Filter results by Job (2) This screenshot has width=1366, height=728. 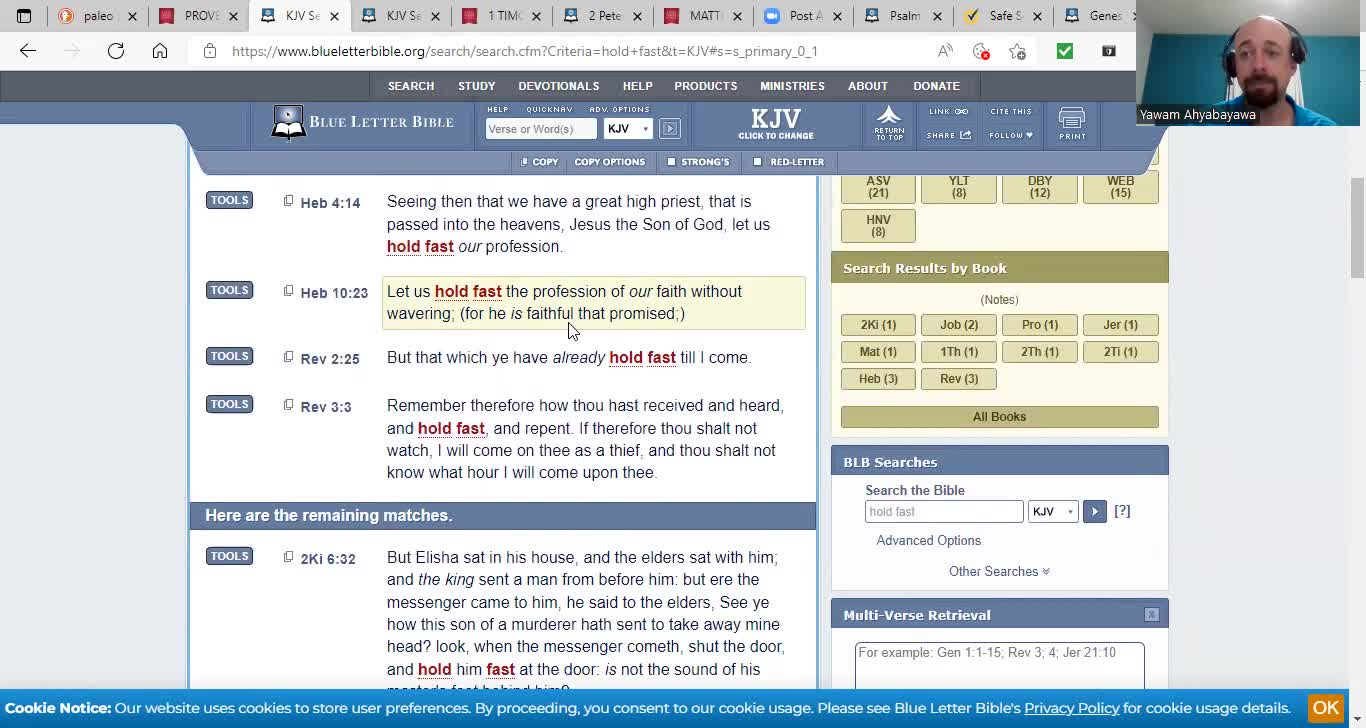[x=959, y=324]
